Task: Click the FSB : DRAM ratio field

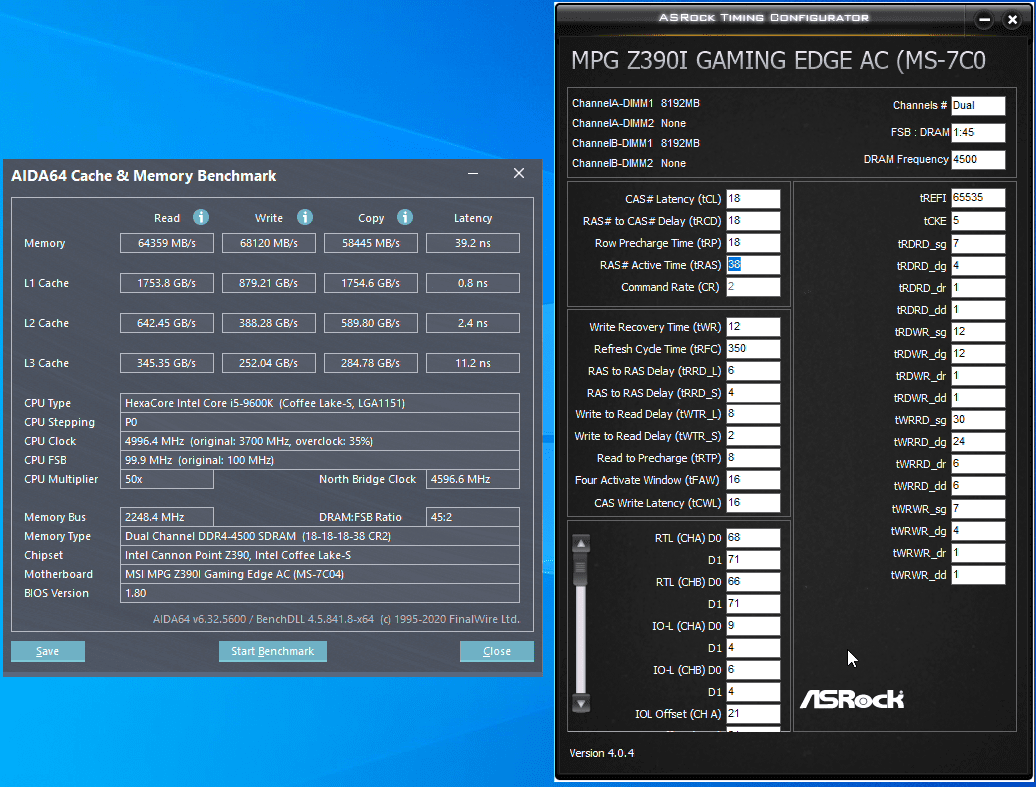Action: (x=979, y=132)
